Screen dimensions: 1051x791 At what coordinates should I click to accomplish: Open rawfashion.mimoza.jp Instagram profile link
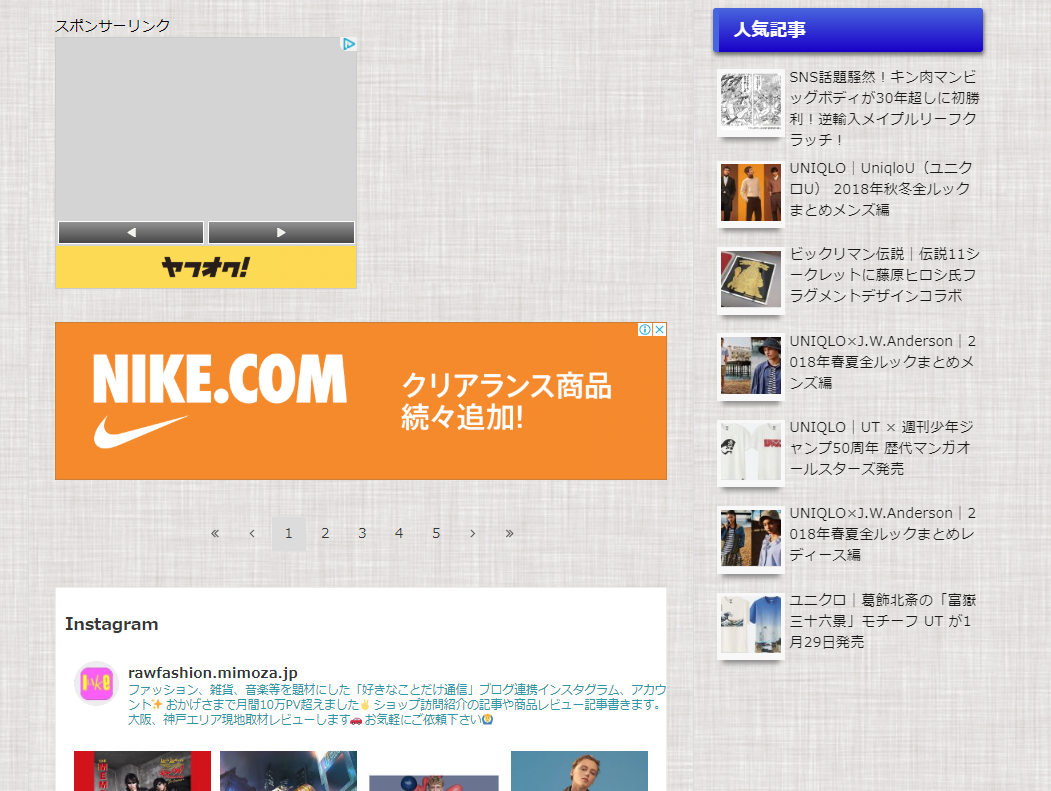[212, 672]
